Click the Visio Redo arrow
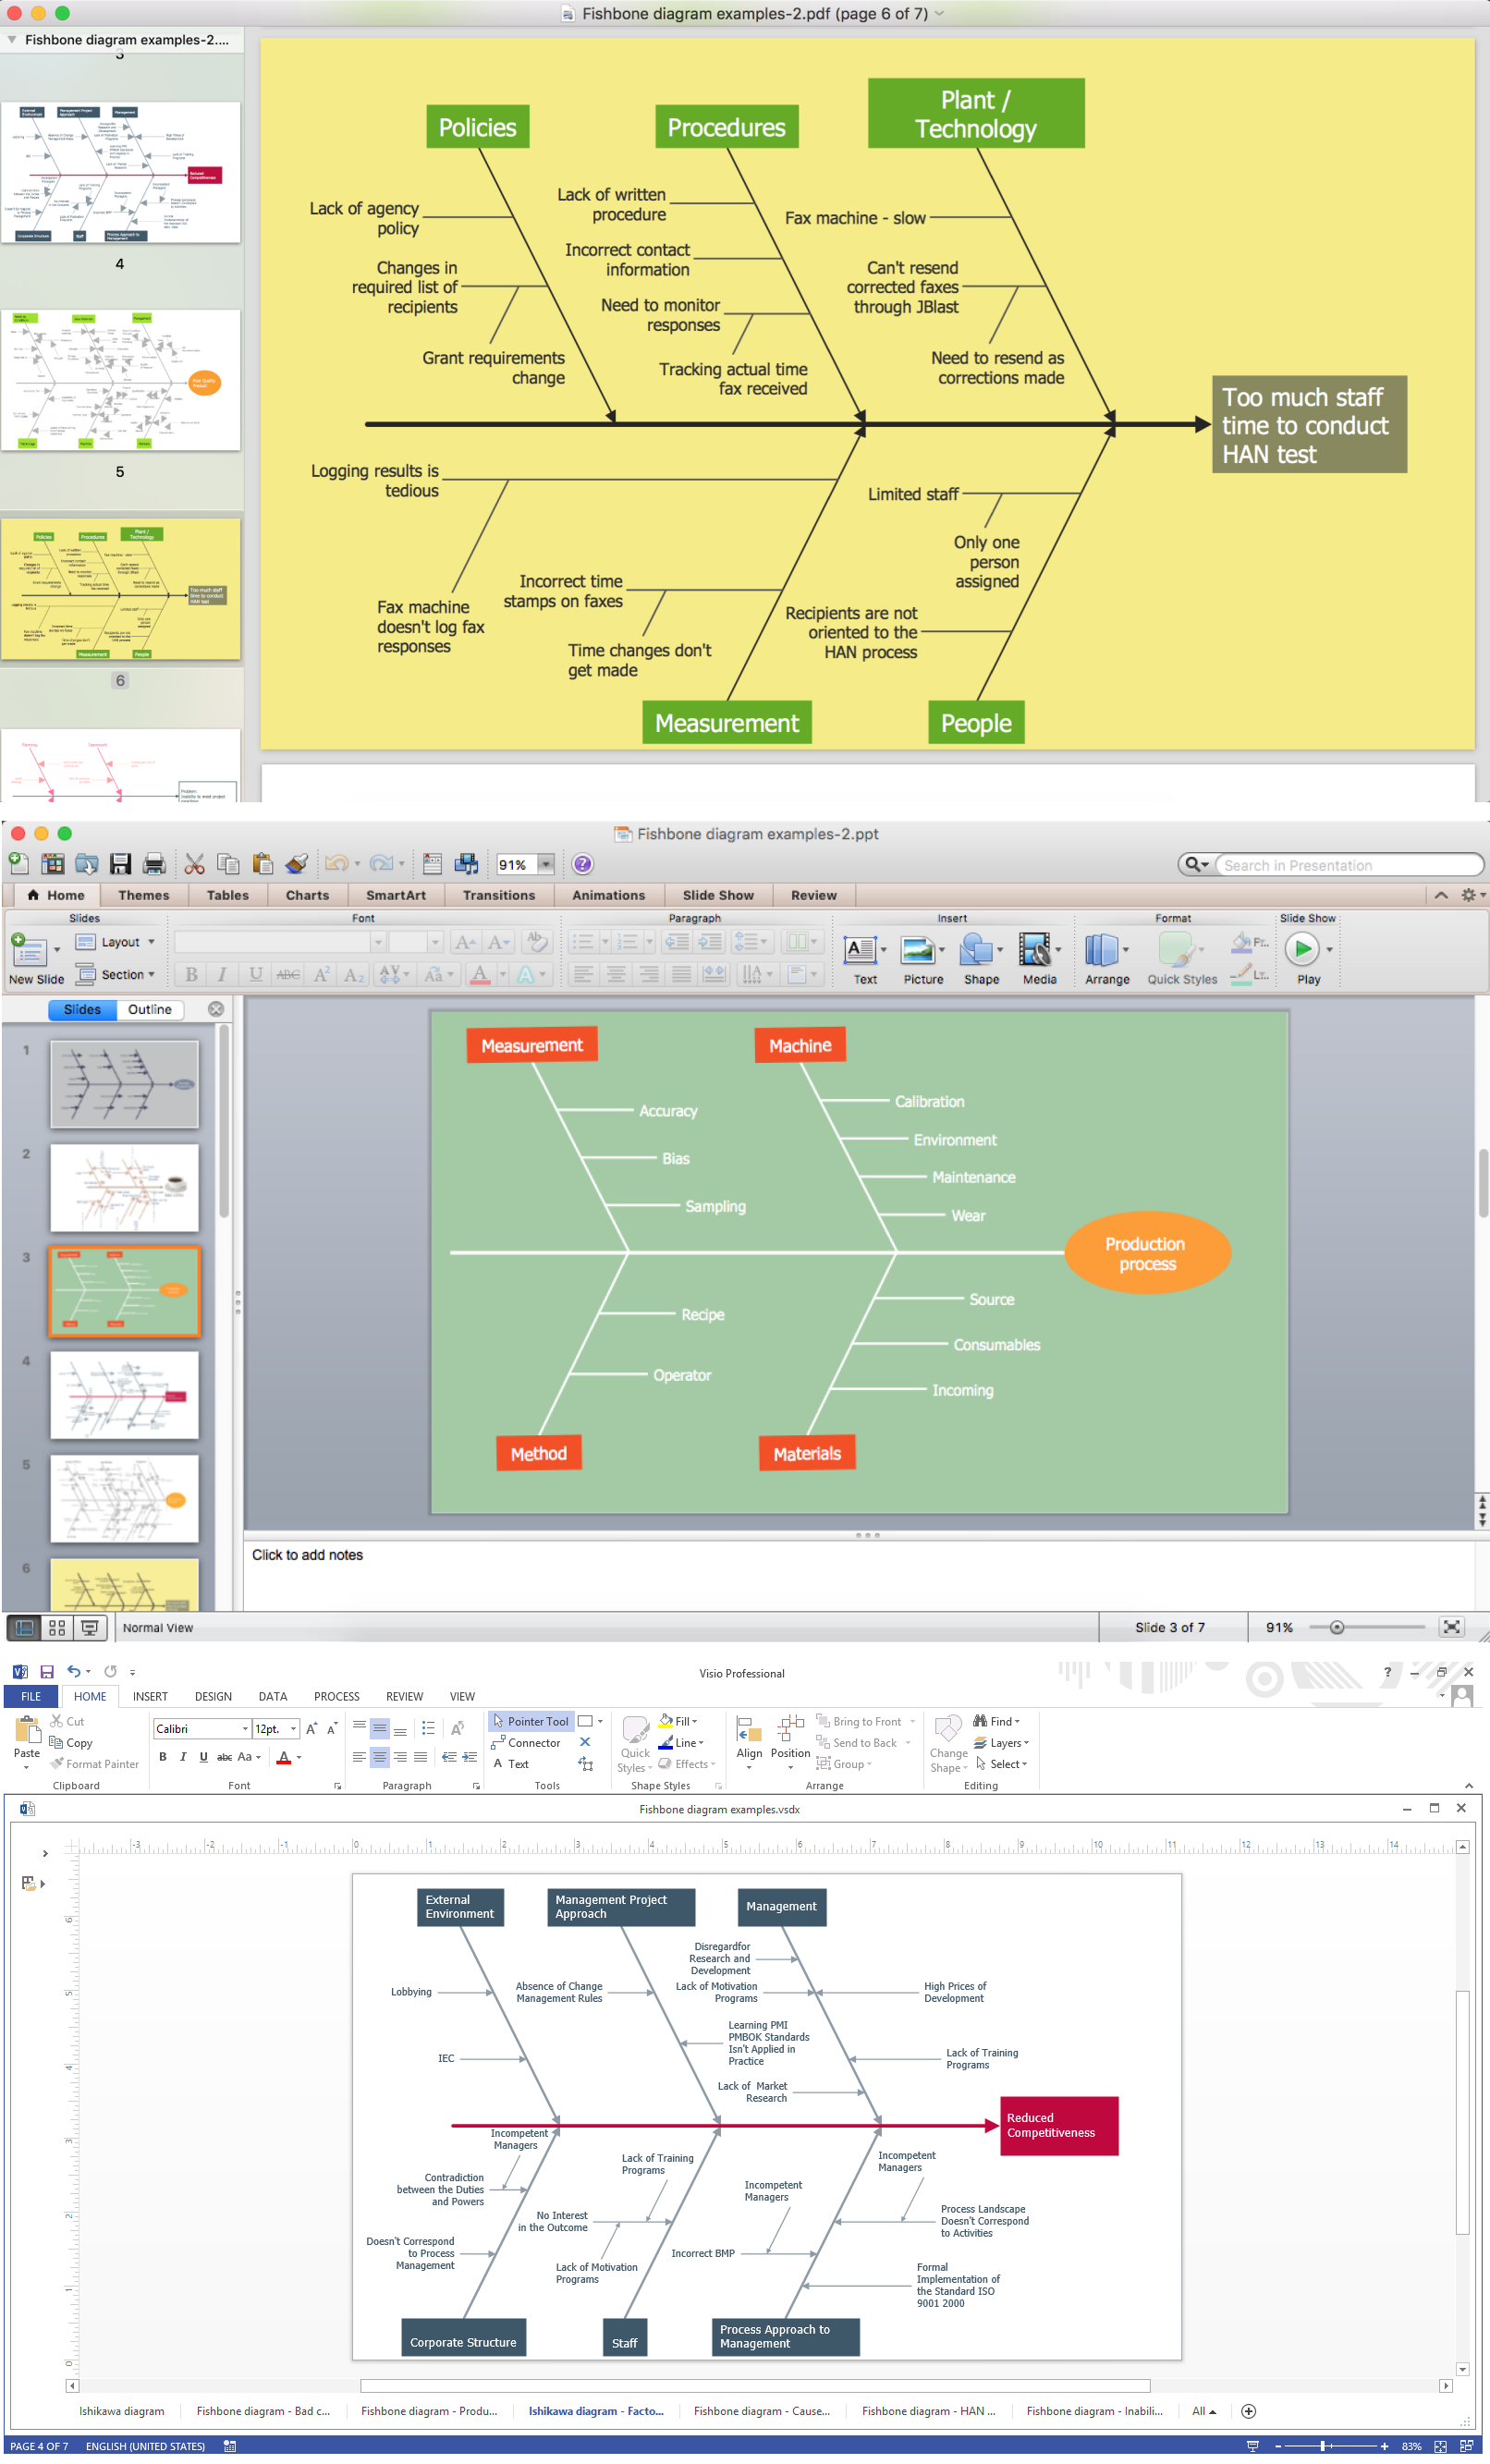 (x=110, y=1671)
